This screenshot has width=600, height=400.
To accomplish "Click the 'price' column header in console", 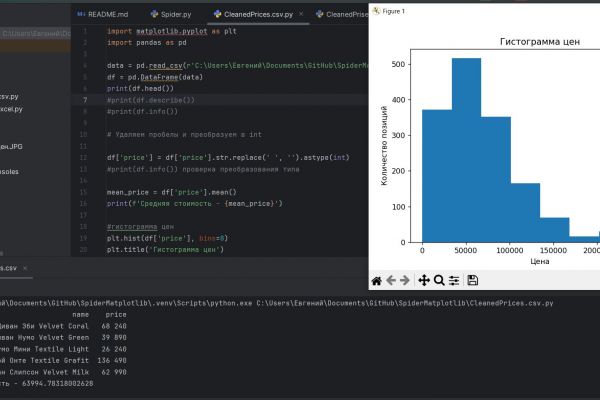I will [116, 315].
